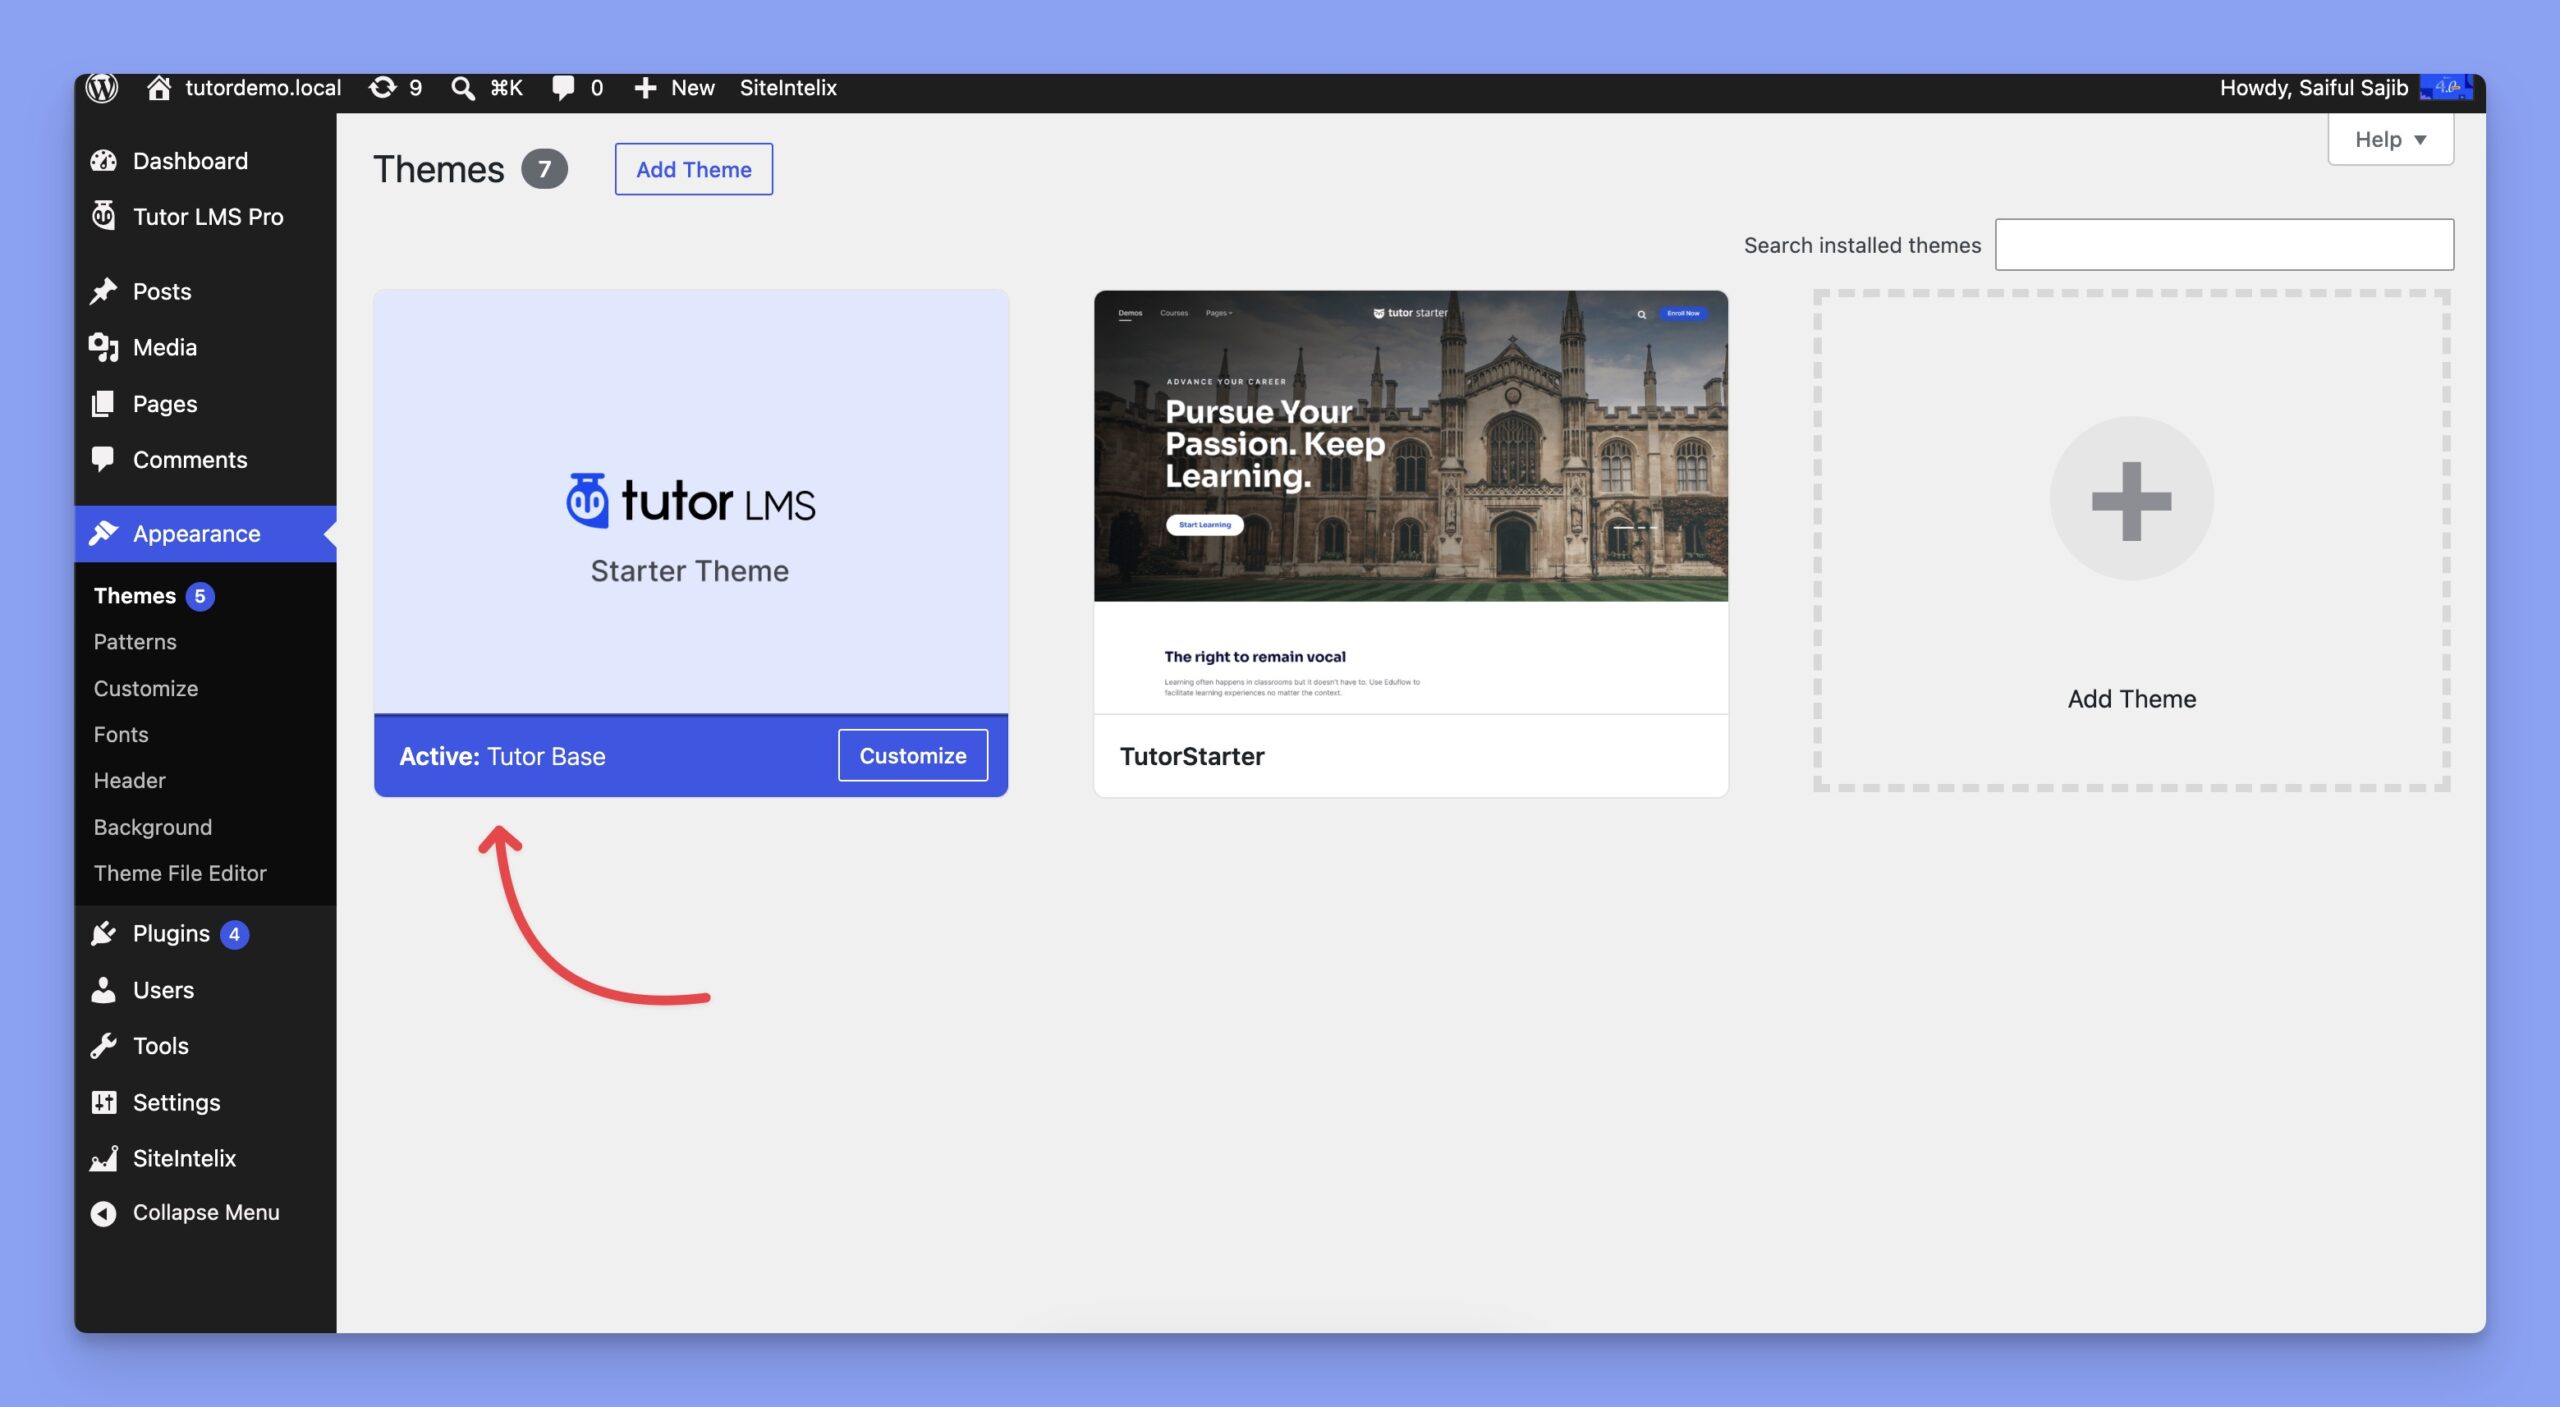Open the Customize submenu item

click(x=146, y=688)
